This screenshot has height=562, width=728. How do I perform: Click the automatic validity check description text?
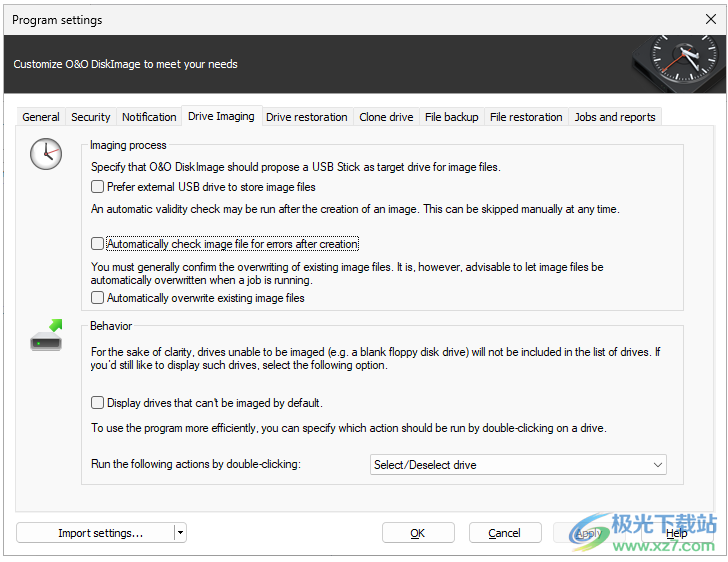pos(355,209)
